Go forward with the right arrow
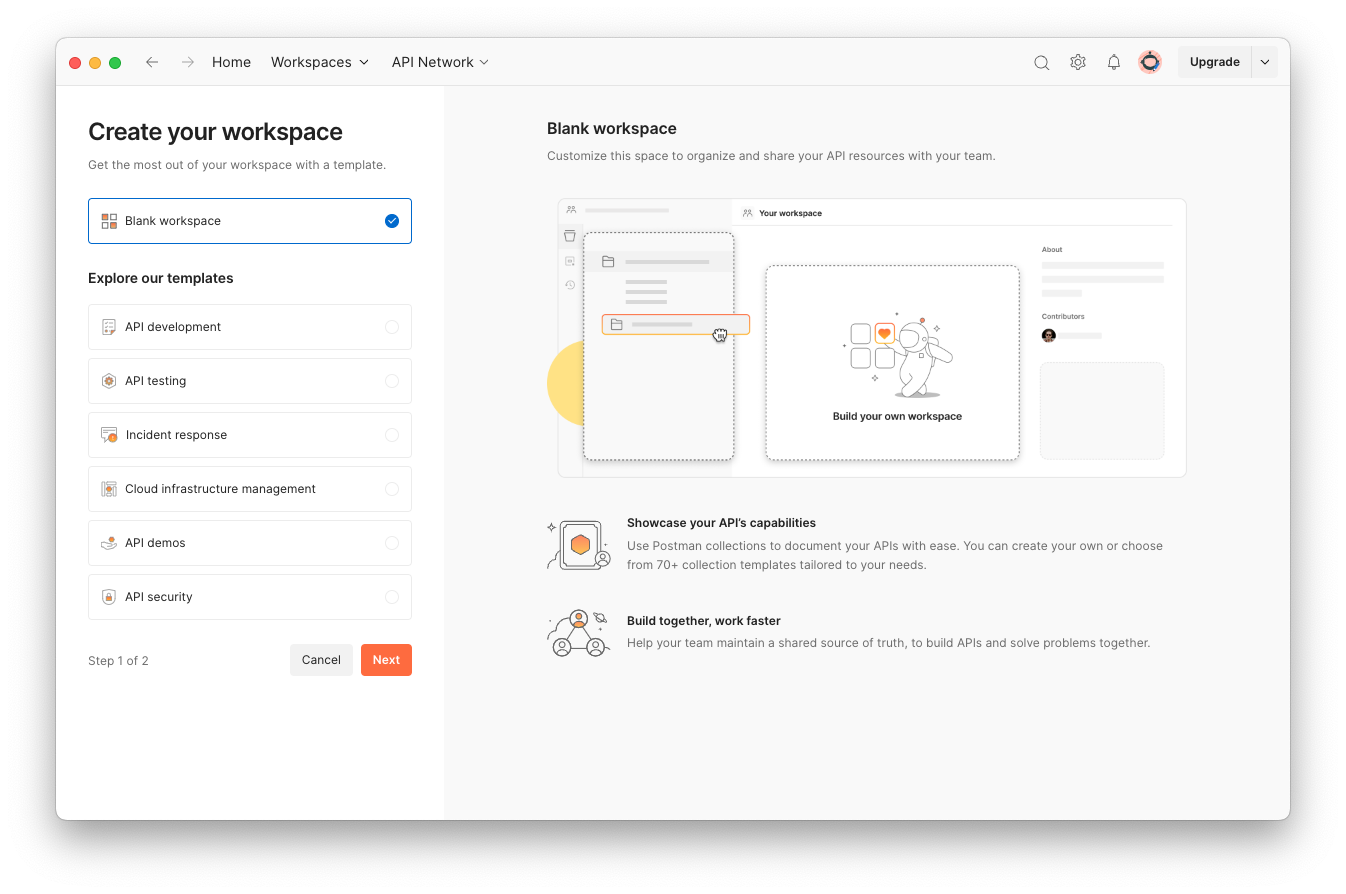 click(x=188, y=62)
